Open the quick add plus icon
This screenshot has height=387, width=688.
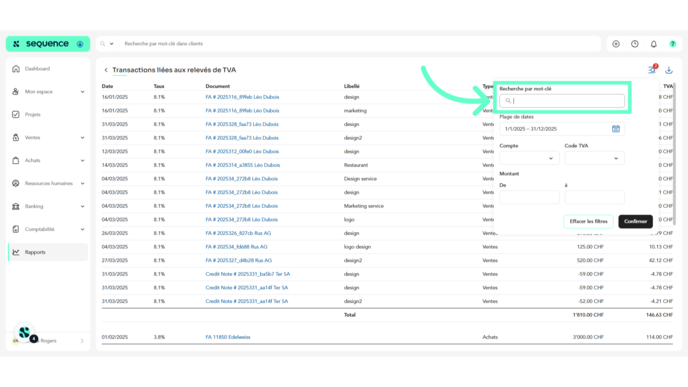pyautogui.click(x=616, y=44)
